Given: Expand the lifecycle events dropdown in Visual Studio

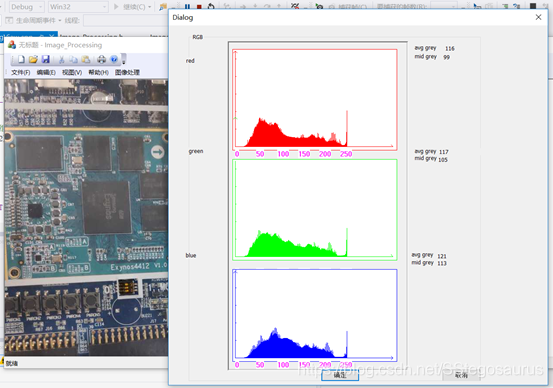Looking at the screenshot, I should tap(60, 20).
